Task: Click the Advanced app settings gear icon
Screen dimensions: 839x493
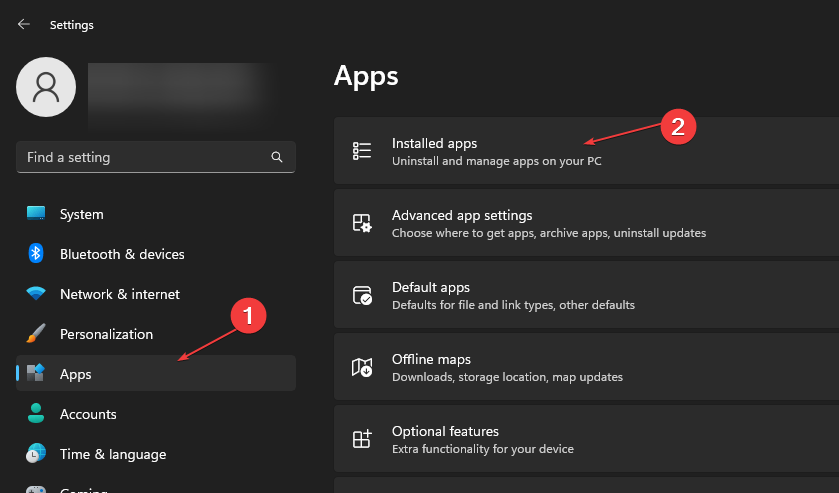Action: coord(362,223)
